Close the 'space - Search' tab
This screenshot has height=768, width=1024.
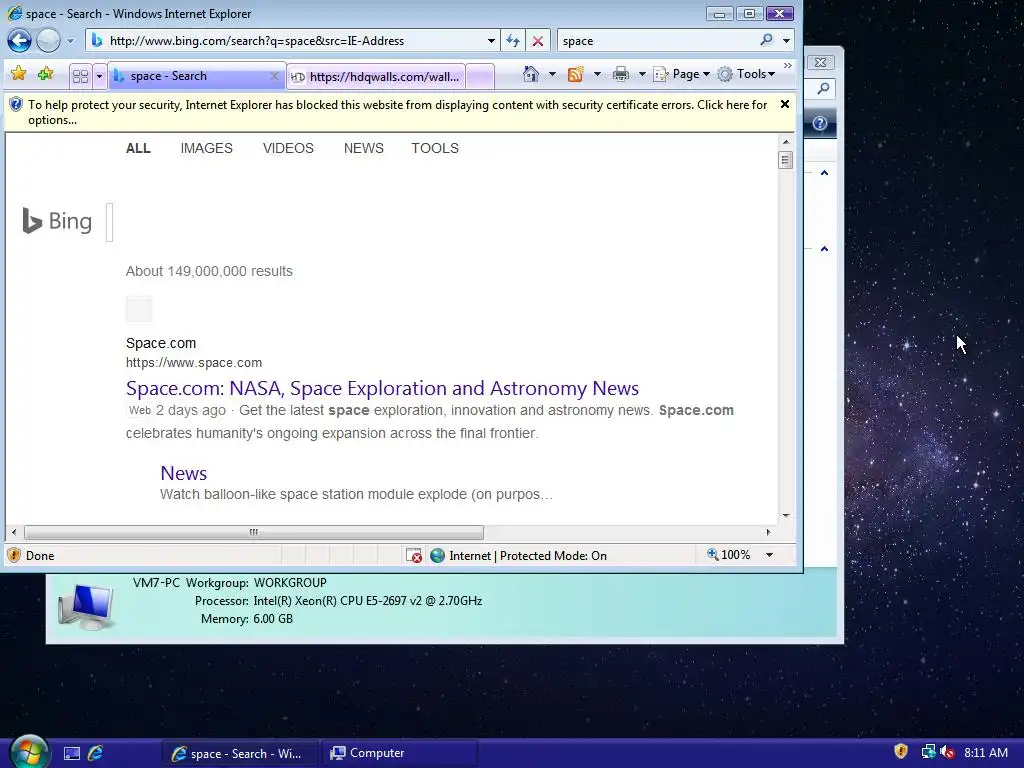[275, 76]
